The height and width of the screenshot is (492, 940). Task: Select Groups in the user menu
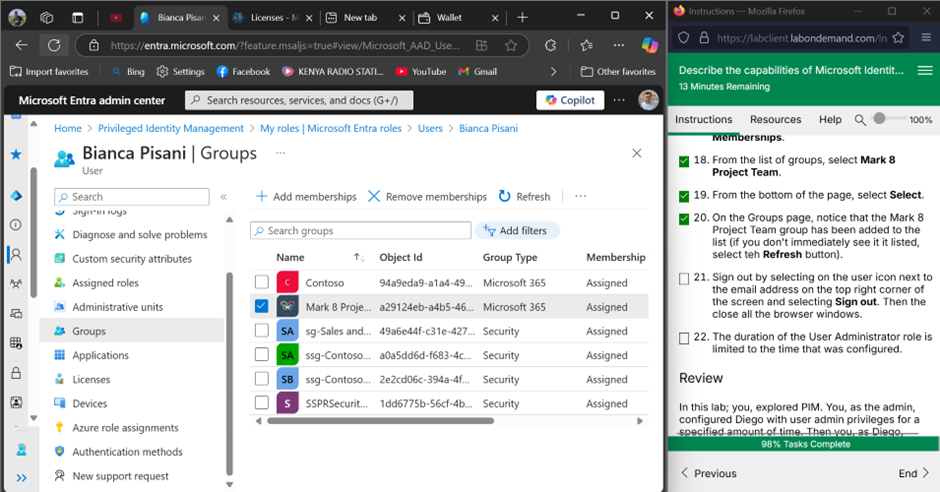tap(132, 331)
